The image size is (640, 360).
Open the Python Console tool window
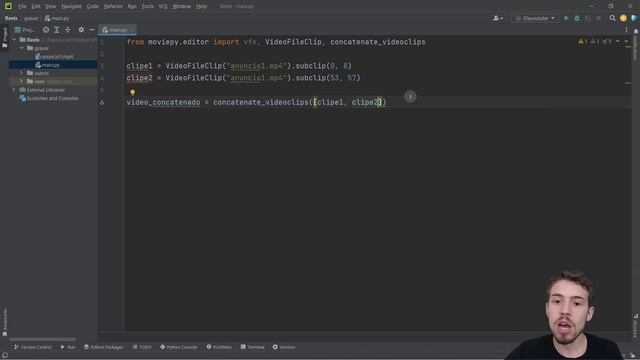pyautogui.click(x=179, y=347)
